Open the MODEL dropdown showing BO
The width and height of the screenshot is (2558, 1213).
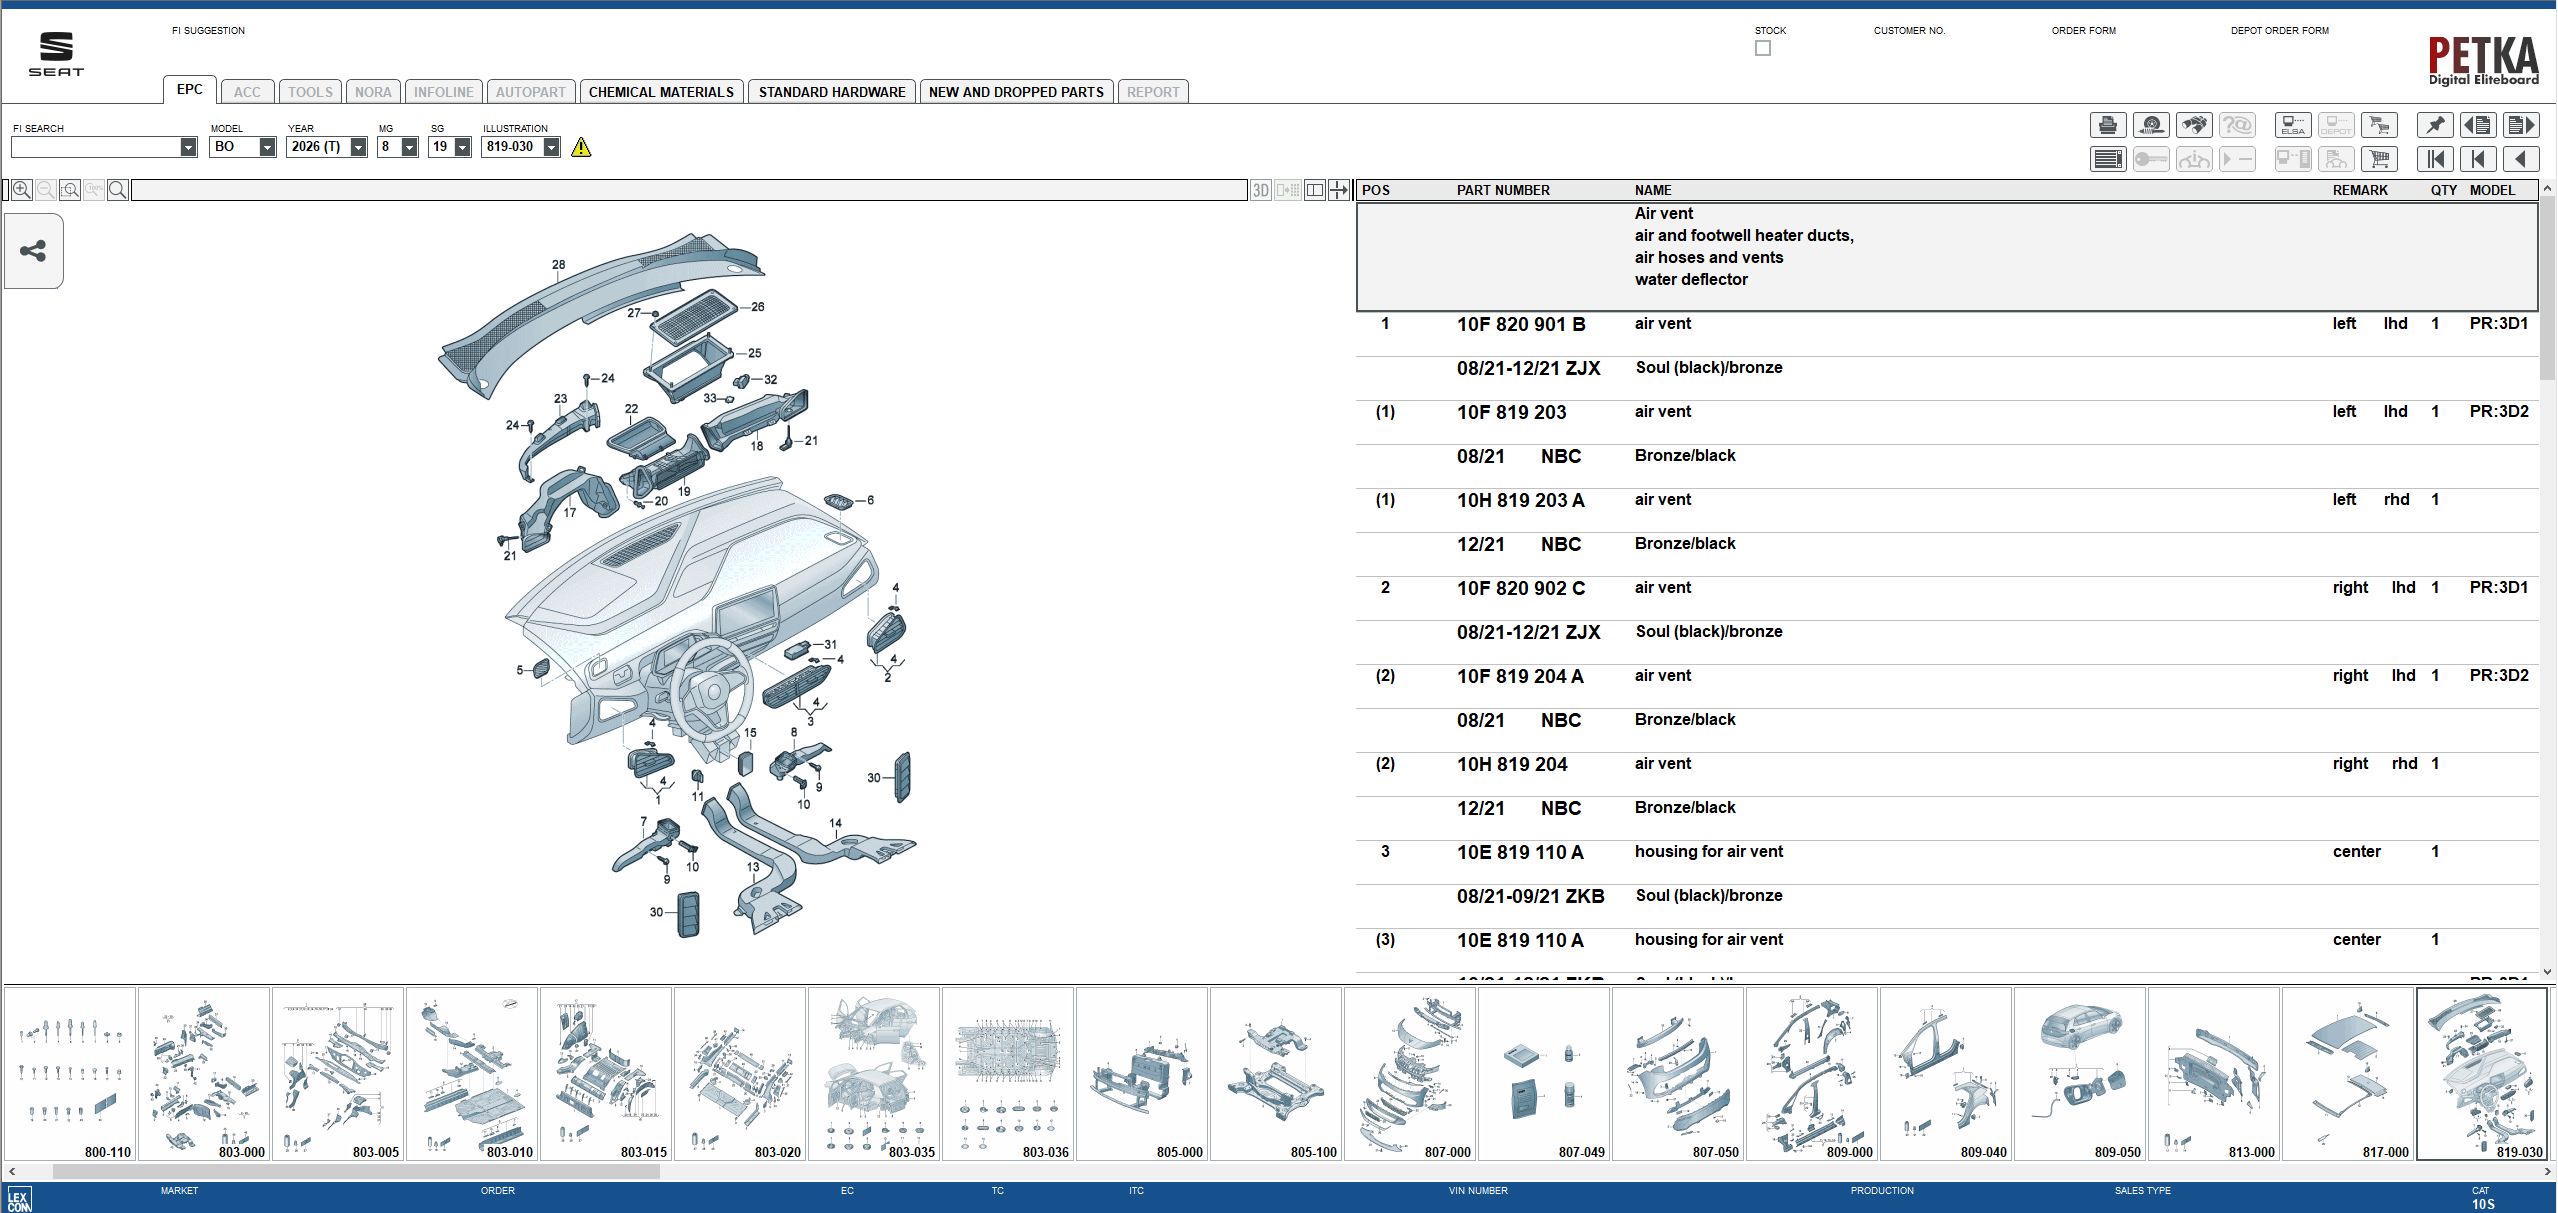coord(265,146)
